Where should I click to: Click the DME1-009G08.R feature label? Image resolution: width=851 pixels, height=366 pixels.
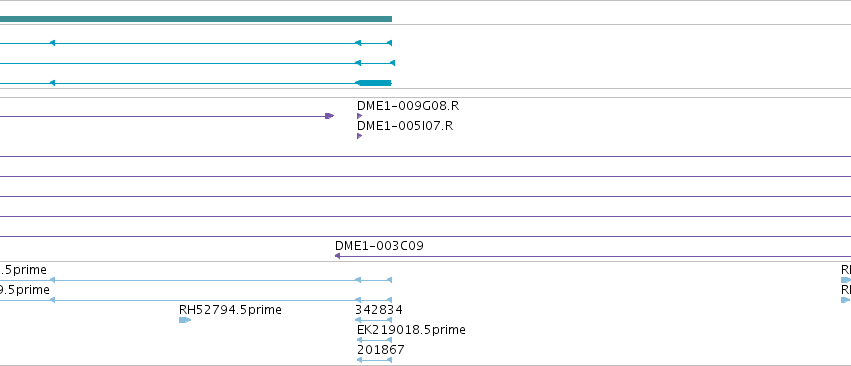[x=408, y=105]
